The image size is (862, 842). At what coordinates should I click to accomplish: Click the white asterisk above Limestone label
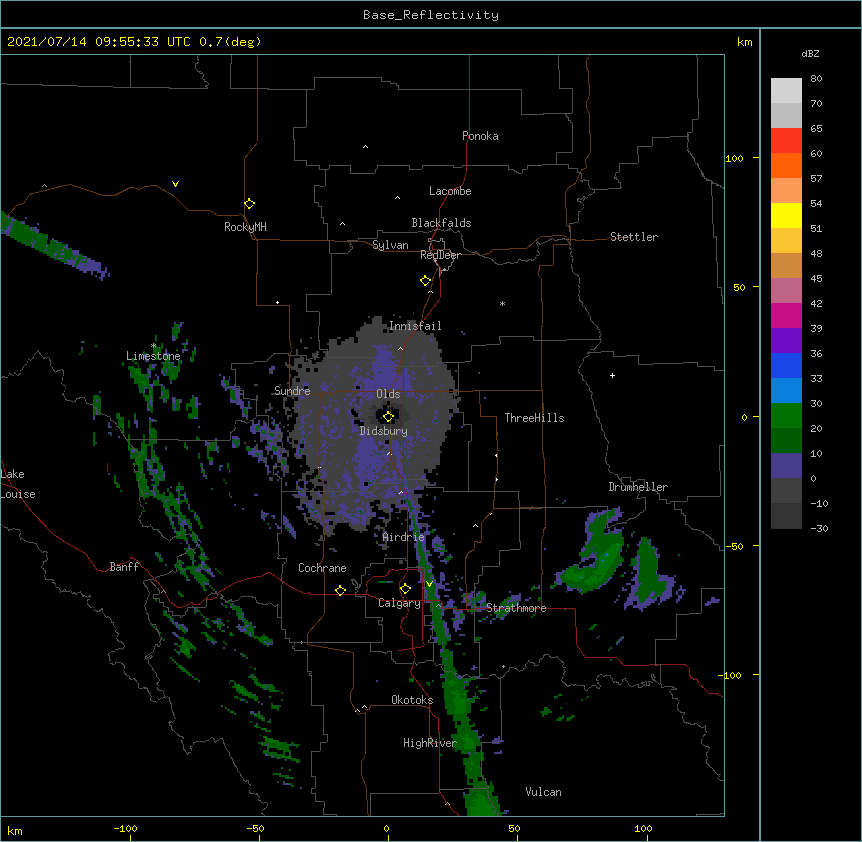tap(154, 346)
